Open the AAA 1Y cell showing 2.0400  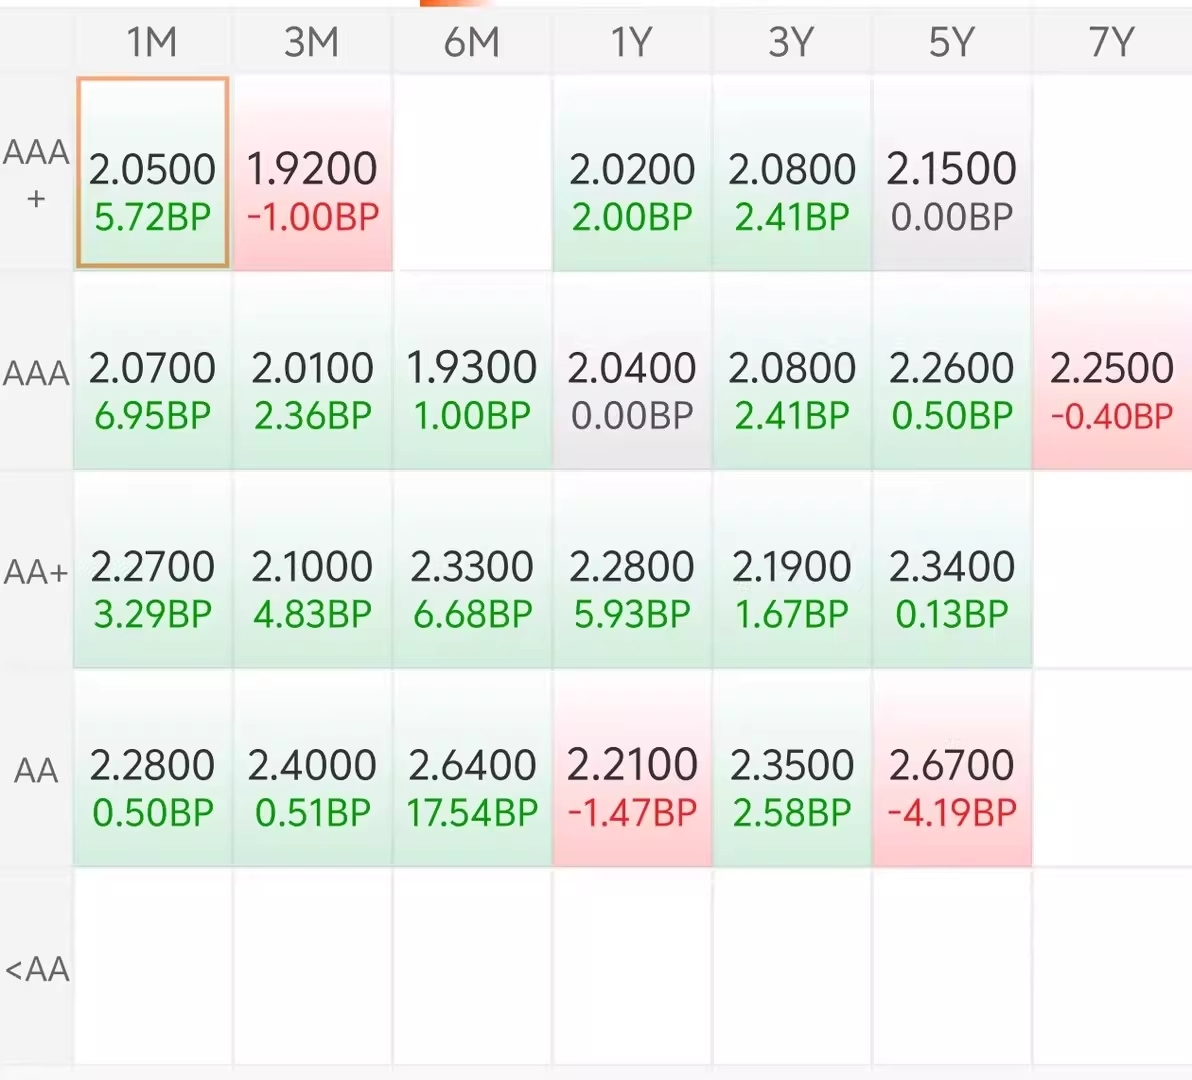[x=632, y=372]
